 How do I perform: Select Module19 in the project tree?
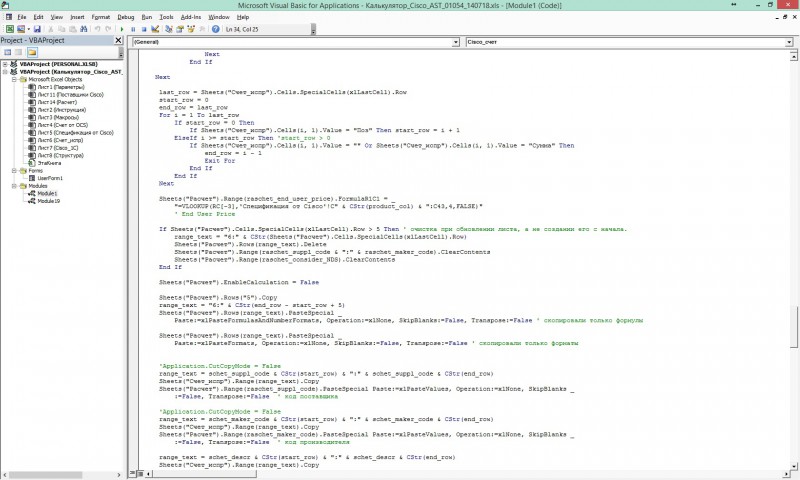(49, 200)
